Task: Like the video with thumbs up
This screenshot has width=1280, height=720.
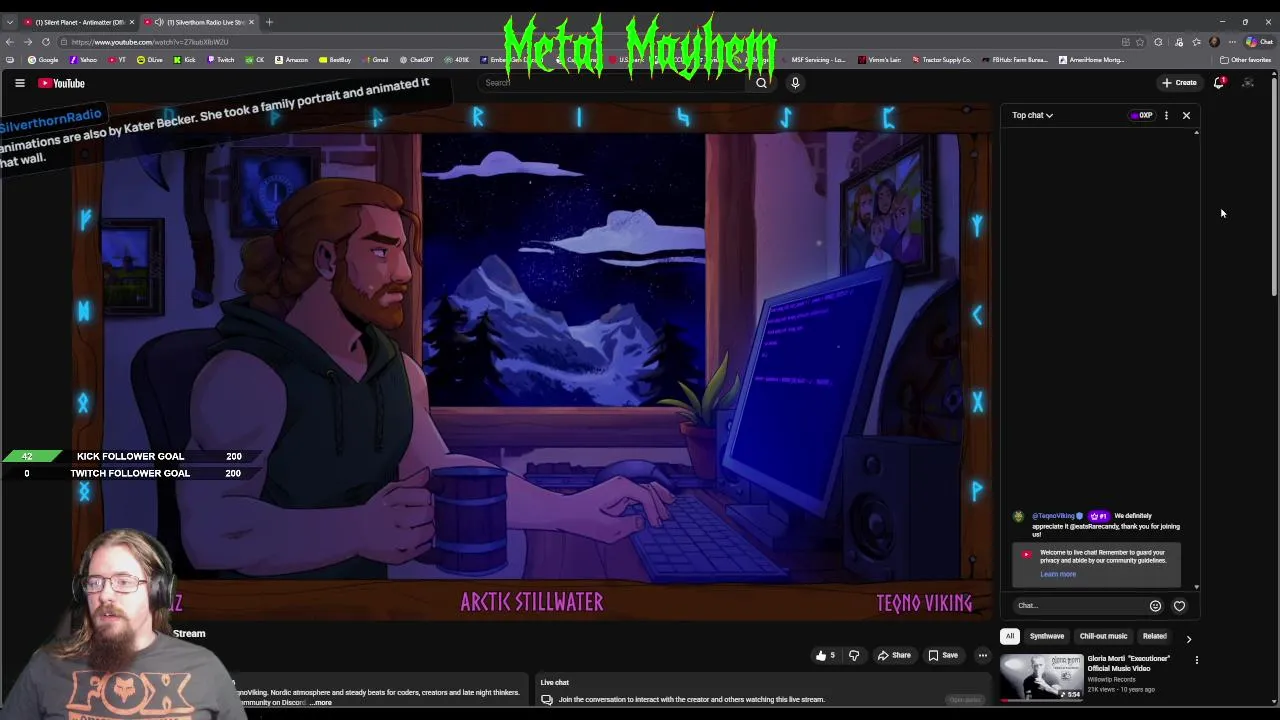Action: coord(826,656)
